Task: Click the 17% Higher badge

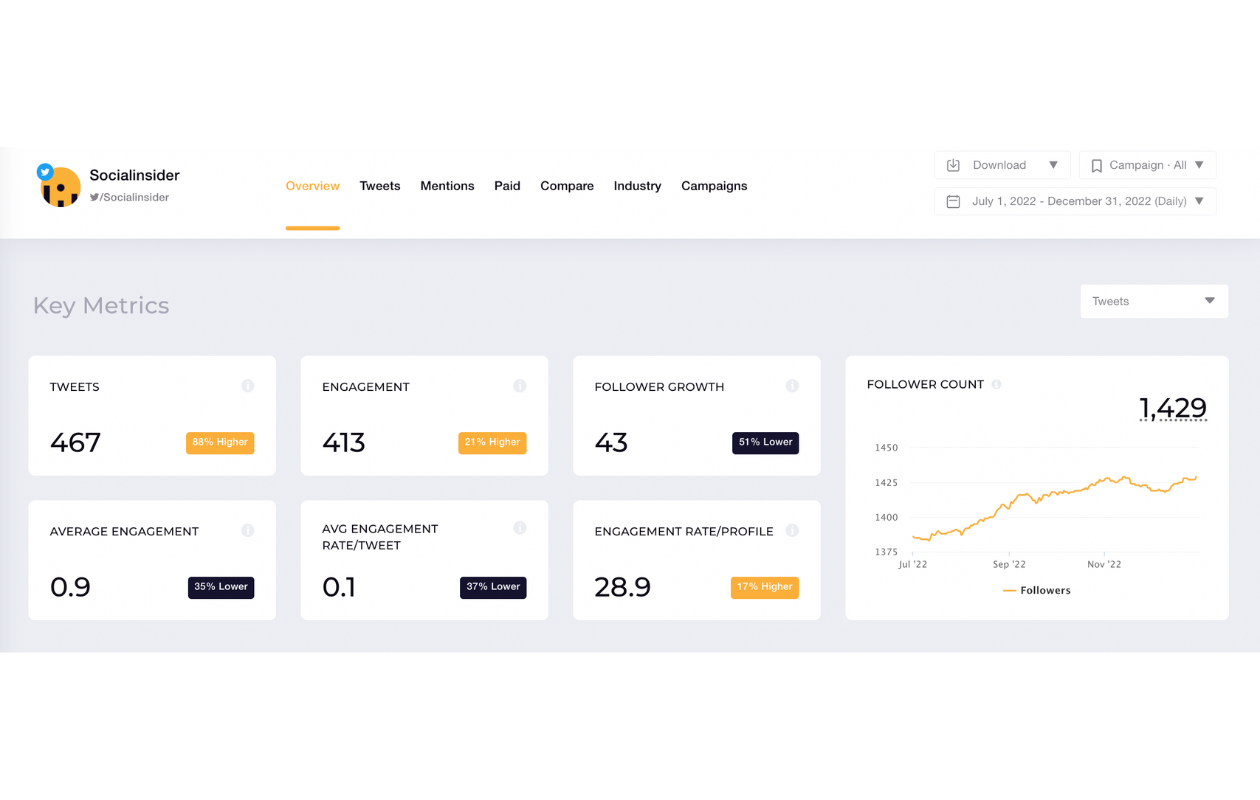Action: tap(765, 587)
